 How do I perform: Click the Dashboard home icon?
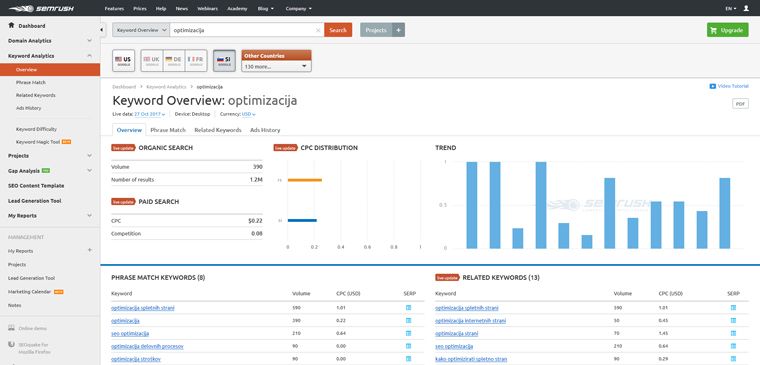(11, 25)
